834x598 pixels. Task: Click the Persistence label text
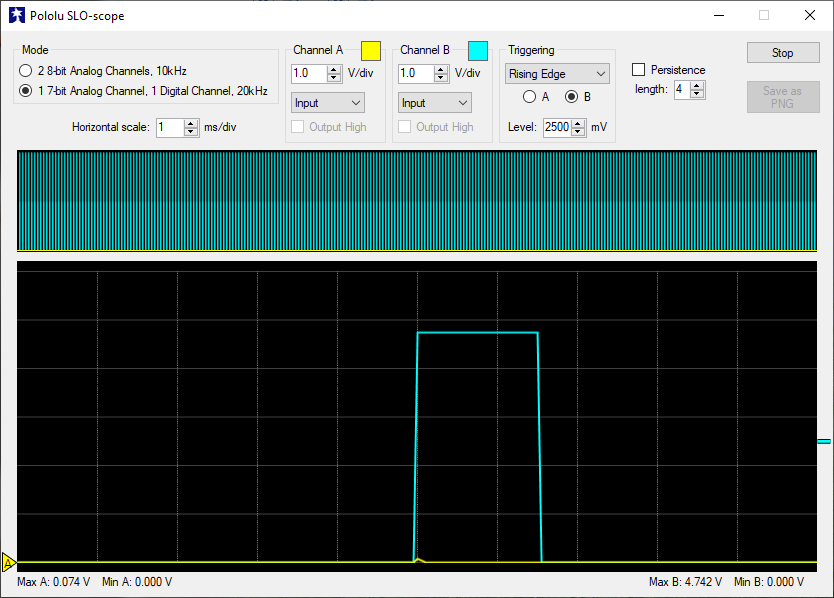tap(678, 70)
